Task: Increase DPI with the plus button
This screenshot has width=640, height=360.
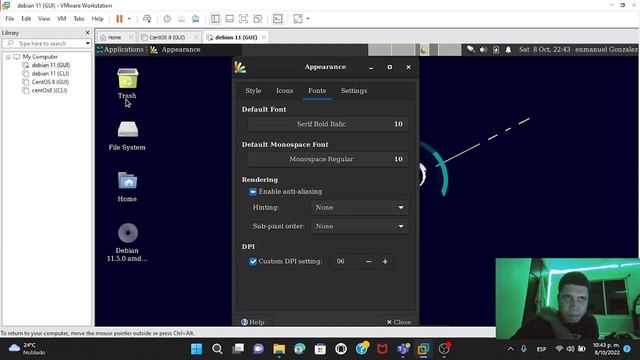Action: 385,261
